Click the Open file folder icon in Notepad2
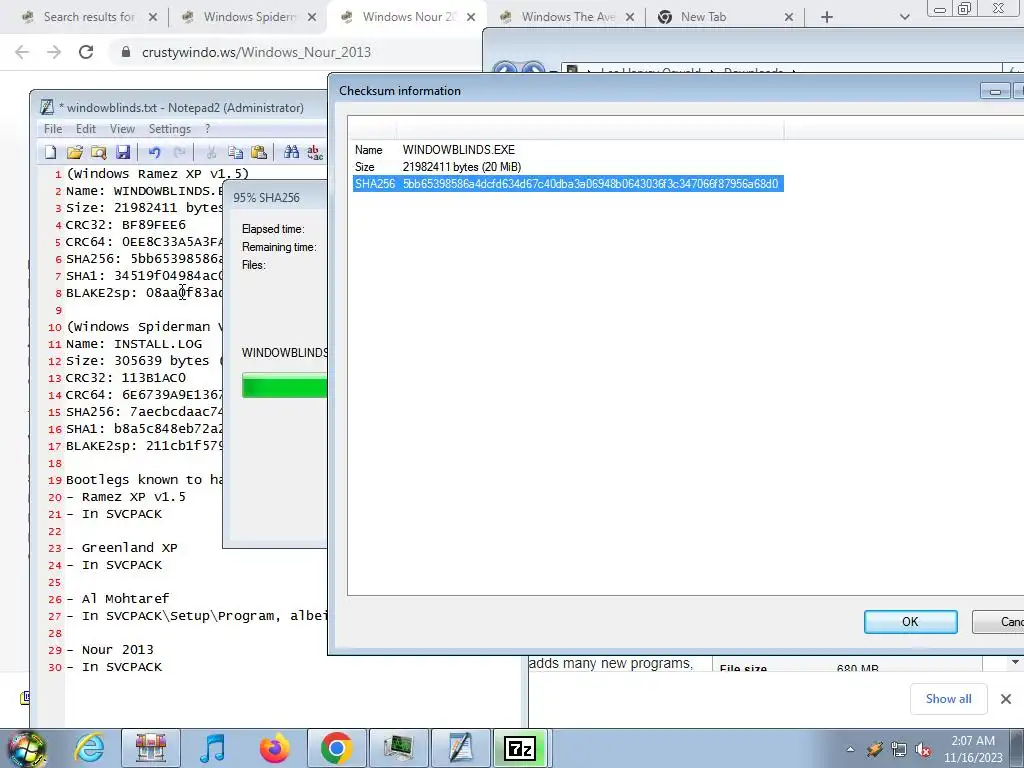This screenshot has height=768, width=1024. tap(74, 152)
